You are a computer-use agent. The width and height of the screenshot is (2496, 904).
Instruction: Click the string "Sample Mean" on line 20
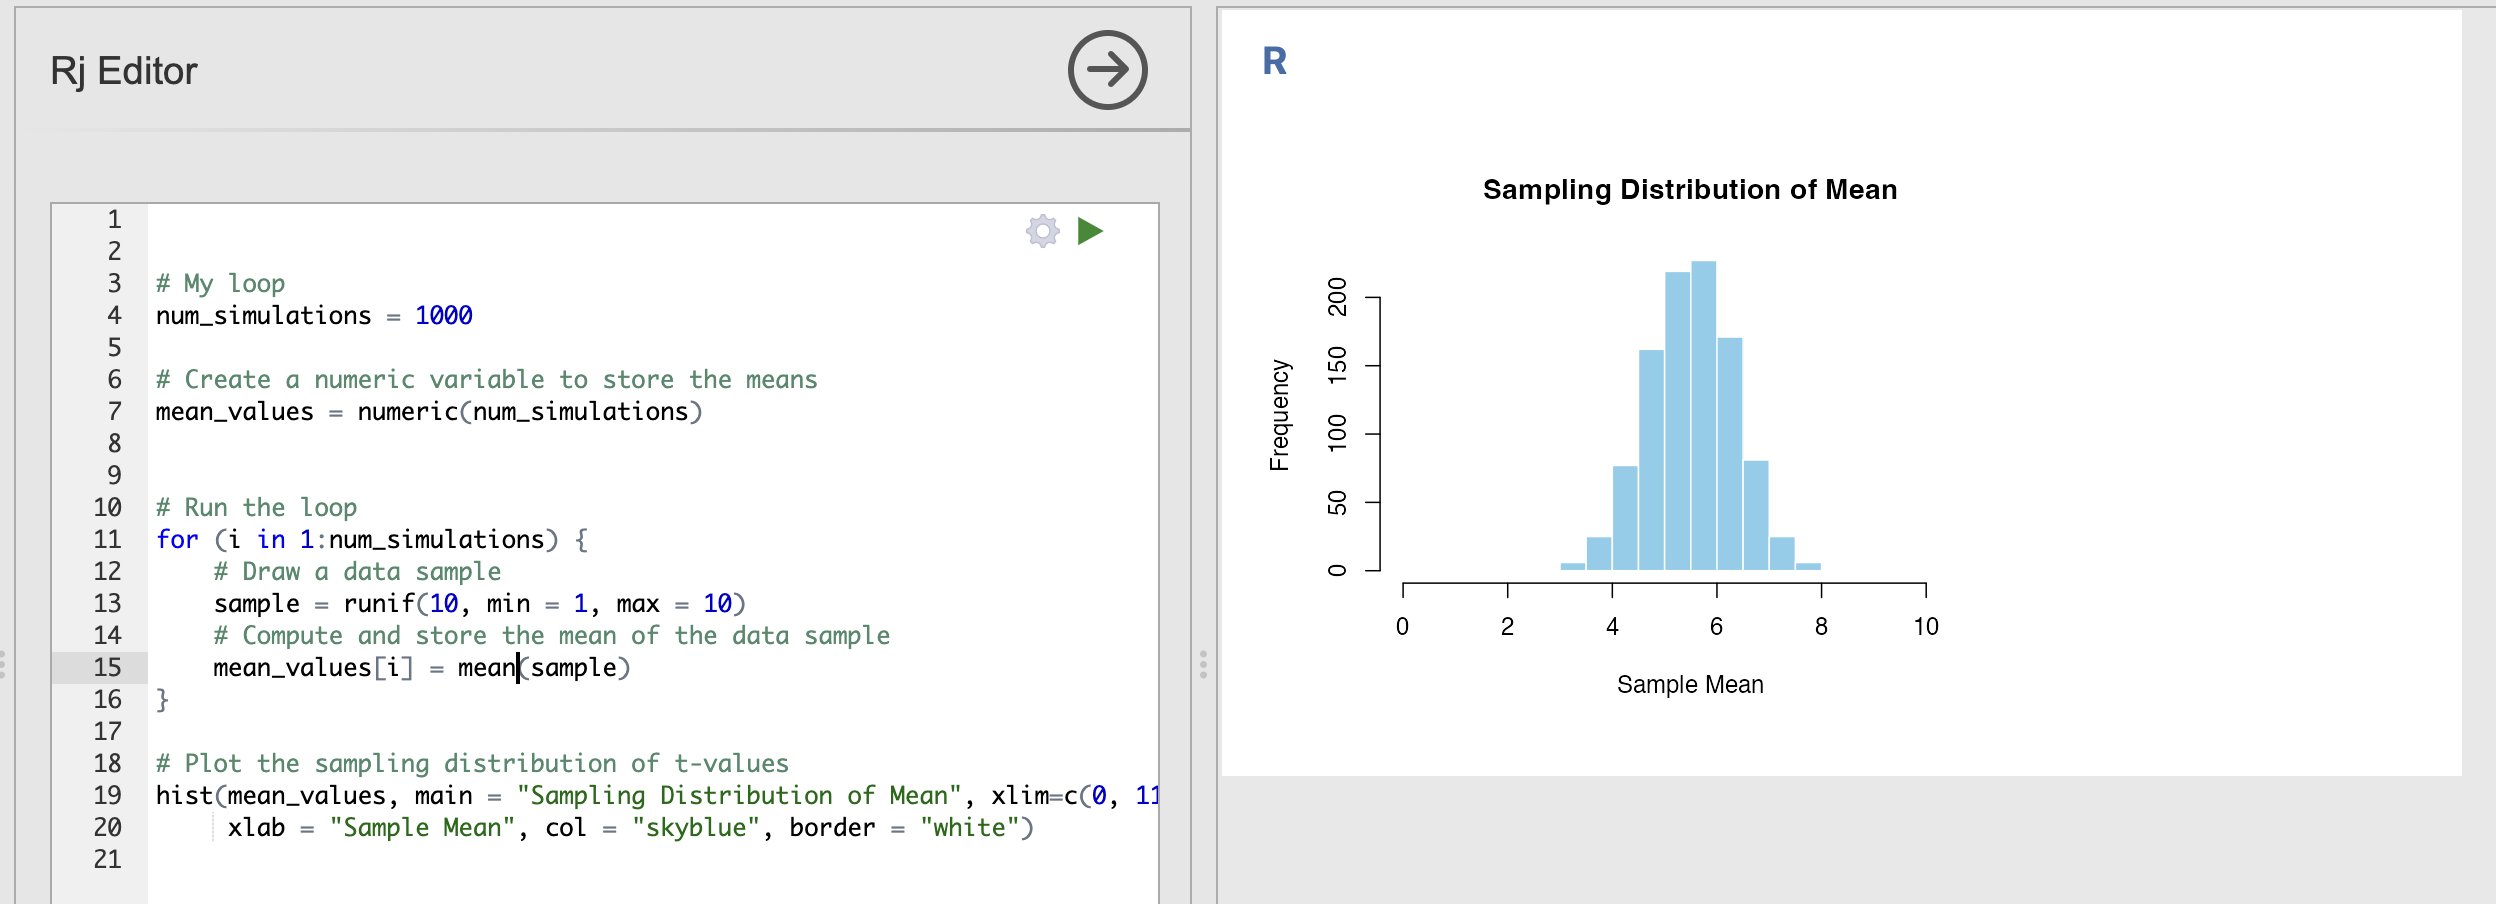[422, 828]
